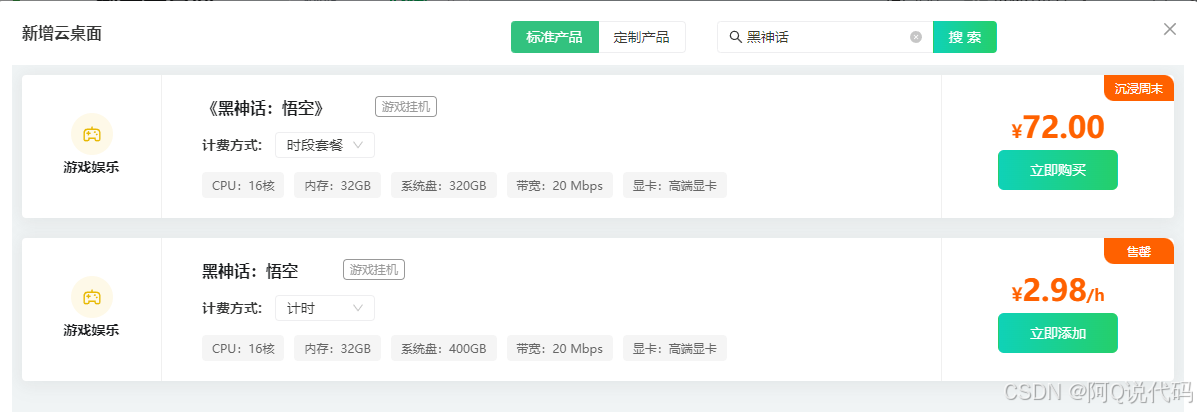
Task: Click 游戏娱乐 label in the ¥72.00 card
Action: click(x=92, y=169)
